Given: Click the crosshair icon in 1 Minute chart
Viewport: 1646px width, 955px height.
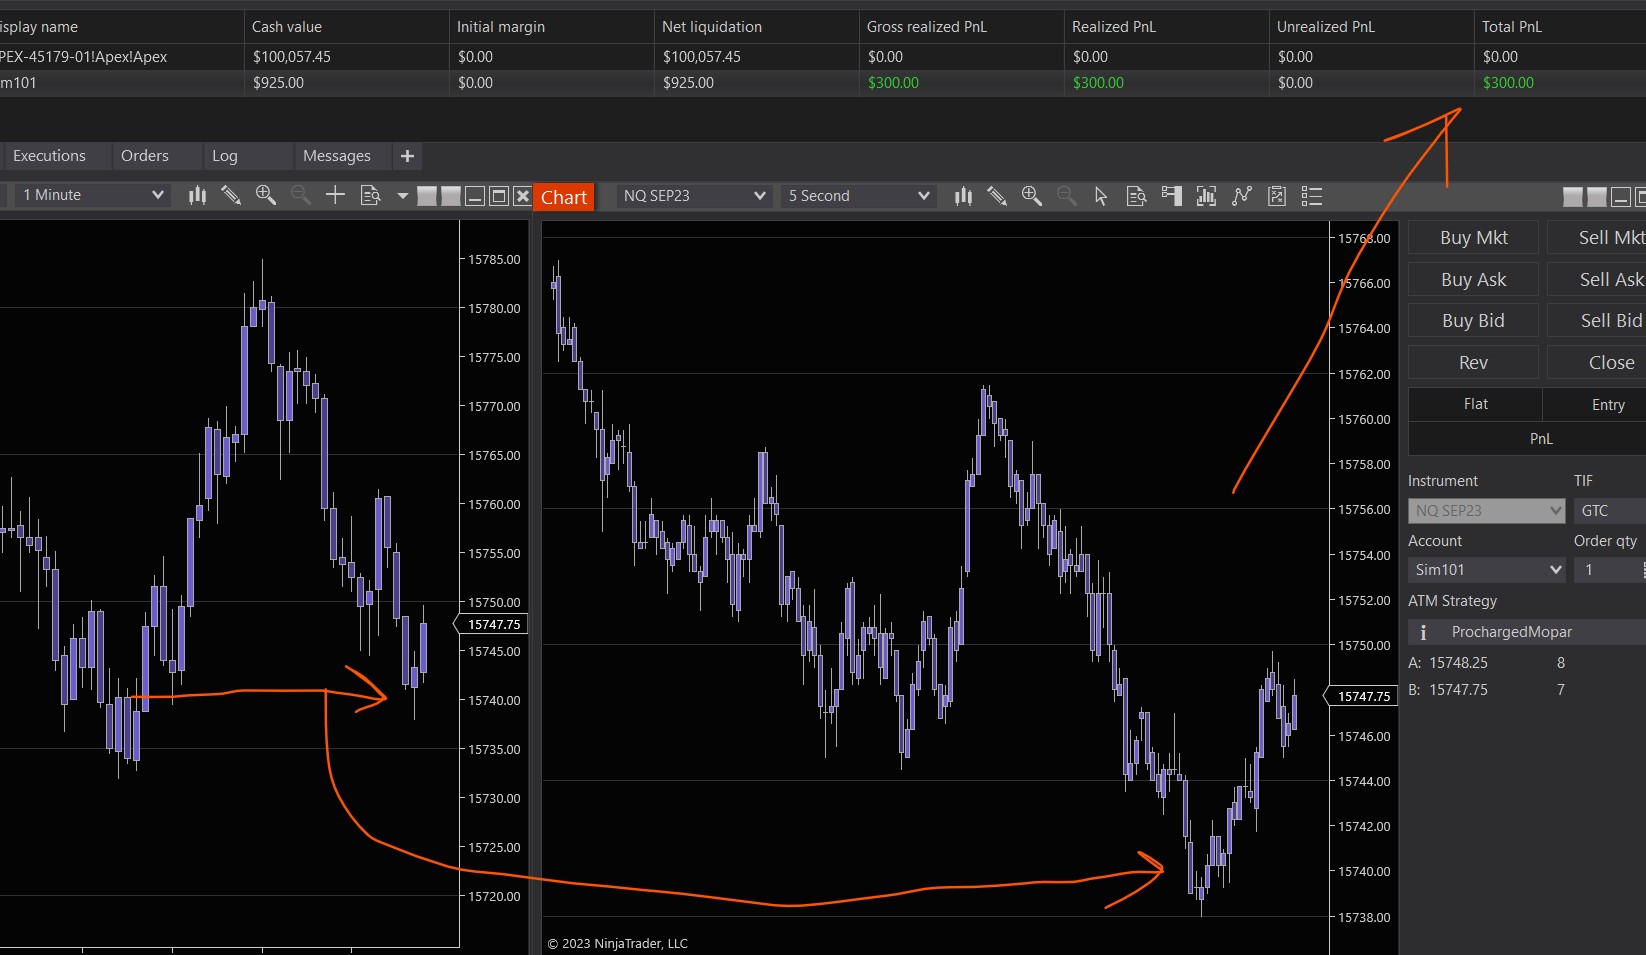Looking at the screenshot, I should pos(335,195).
